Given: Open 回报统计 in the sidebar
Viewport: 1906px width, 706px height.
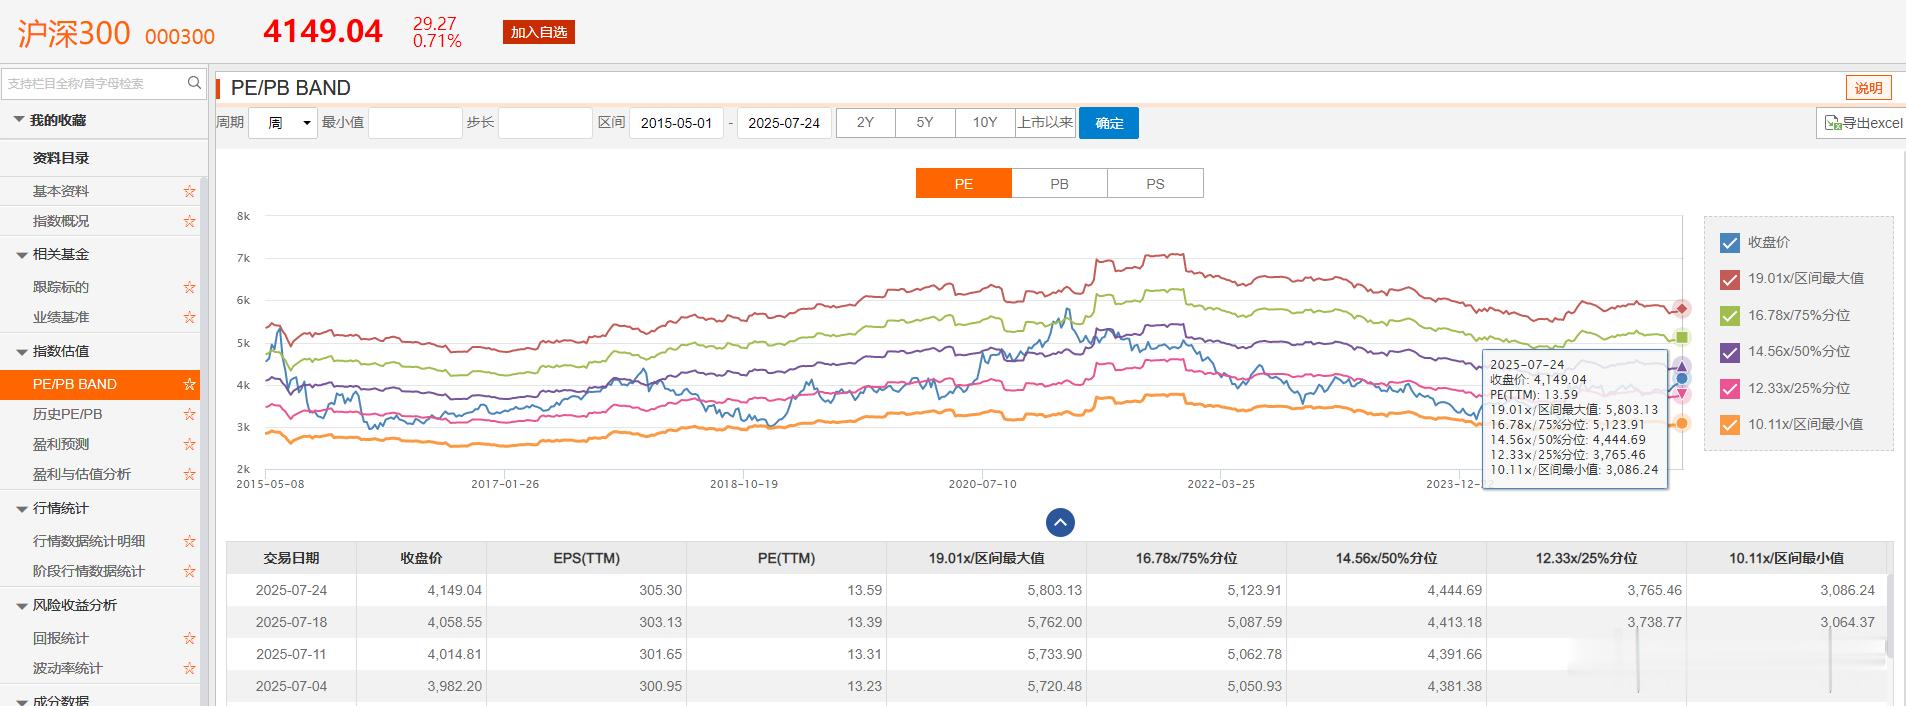Looking at the screenshot, I should coord(61,638).
